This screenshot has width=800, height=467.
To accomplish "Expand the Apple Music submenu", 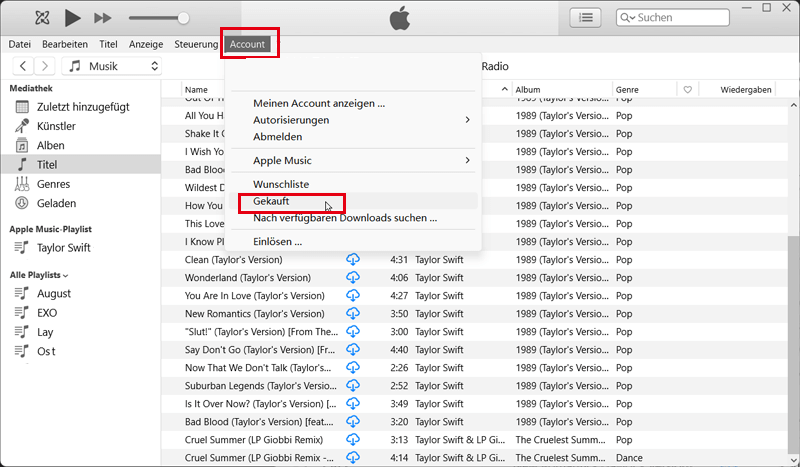I will [x=353, y=161].
